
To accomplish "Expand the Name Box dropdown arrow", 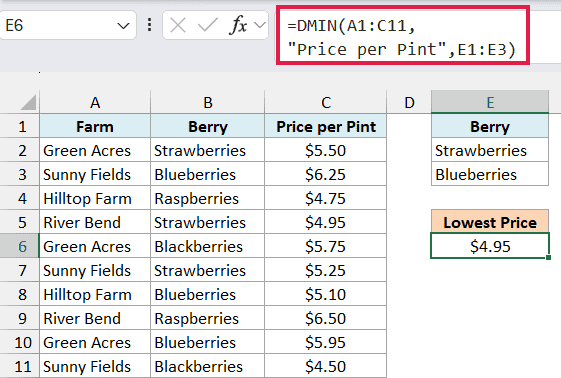I will pyautogui.click(x=123, y=26).
